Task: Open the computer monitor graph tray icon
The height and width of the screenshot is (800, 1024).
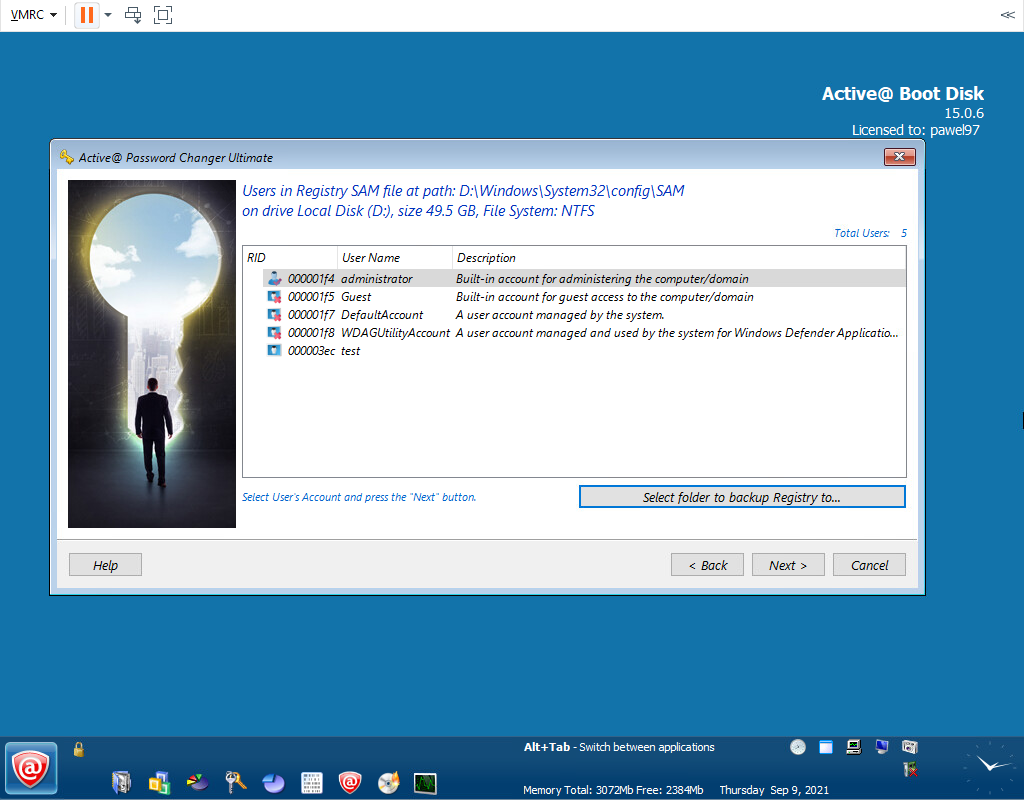Action: 854,747
